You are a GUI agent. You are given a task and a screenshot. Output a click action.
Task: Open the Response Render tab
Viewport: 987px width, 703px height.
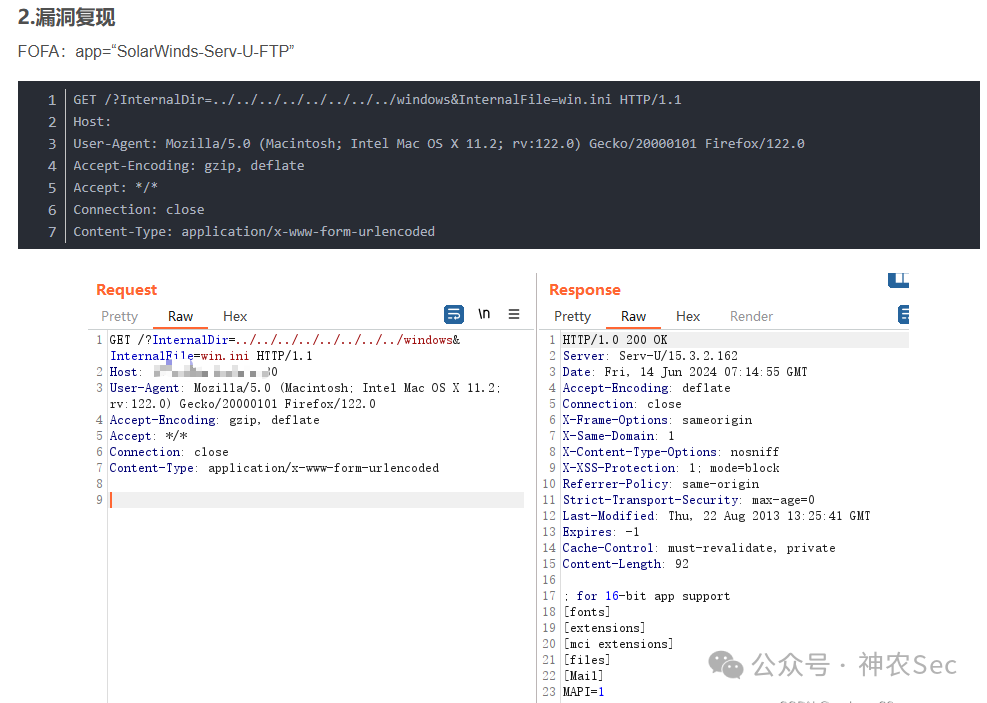tap(752, 317)
